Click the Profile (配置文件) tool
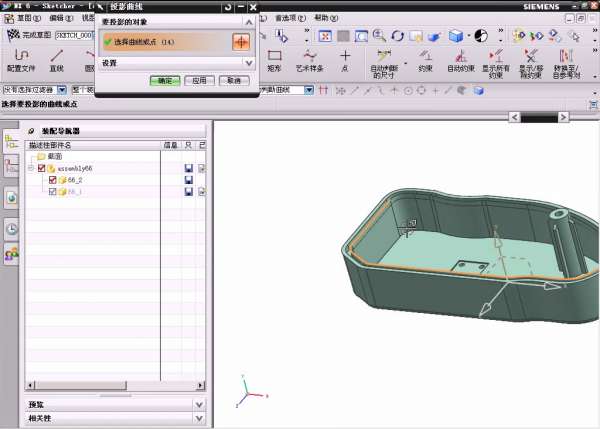 point(20,59)
